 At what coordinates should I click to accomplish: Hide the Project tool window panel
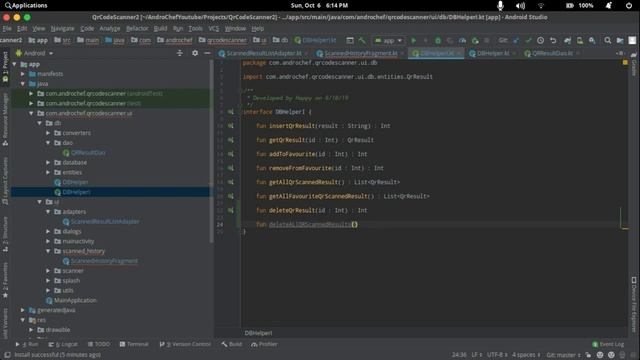click(x=207, y=53)
